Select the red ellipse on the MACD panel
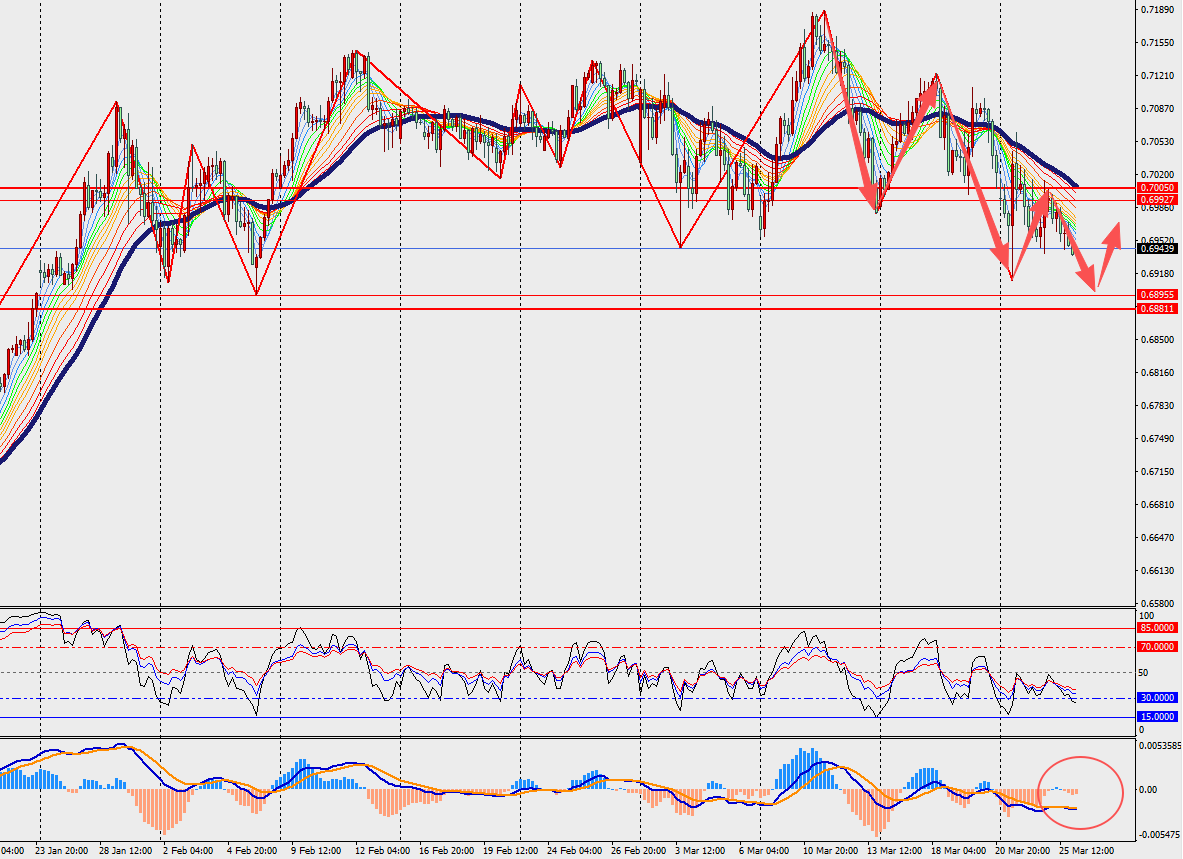 click(1080, 791)
